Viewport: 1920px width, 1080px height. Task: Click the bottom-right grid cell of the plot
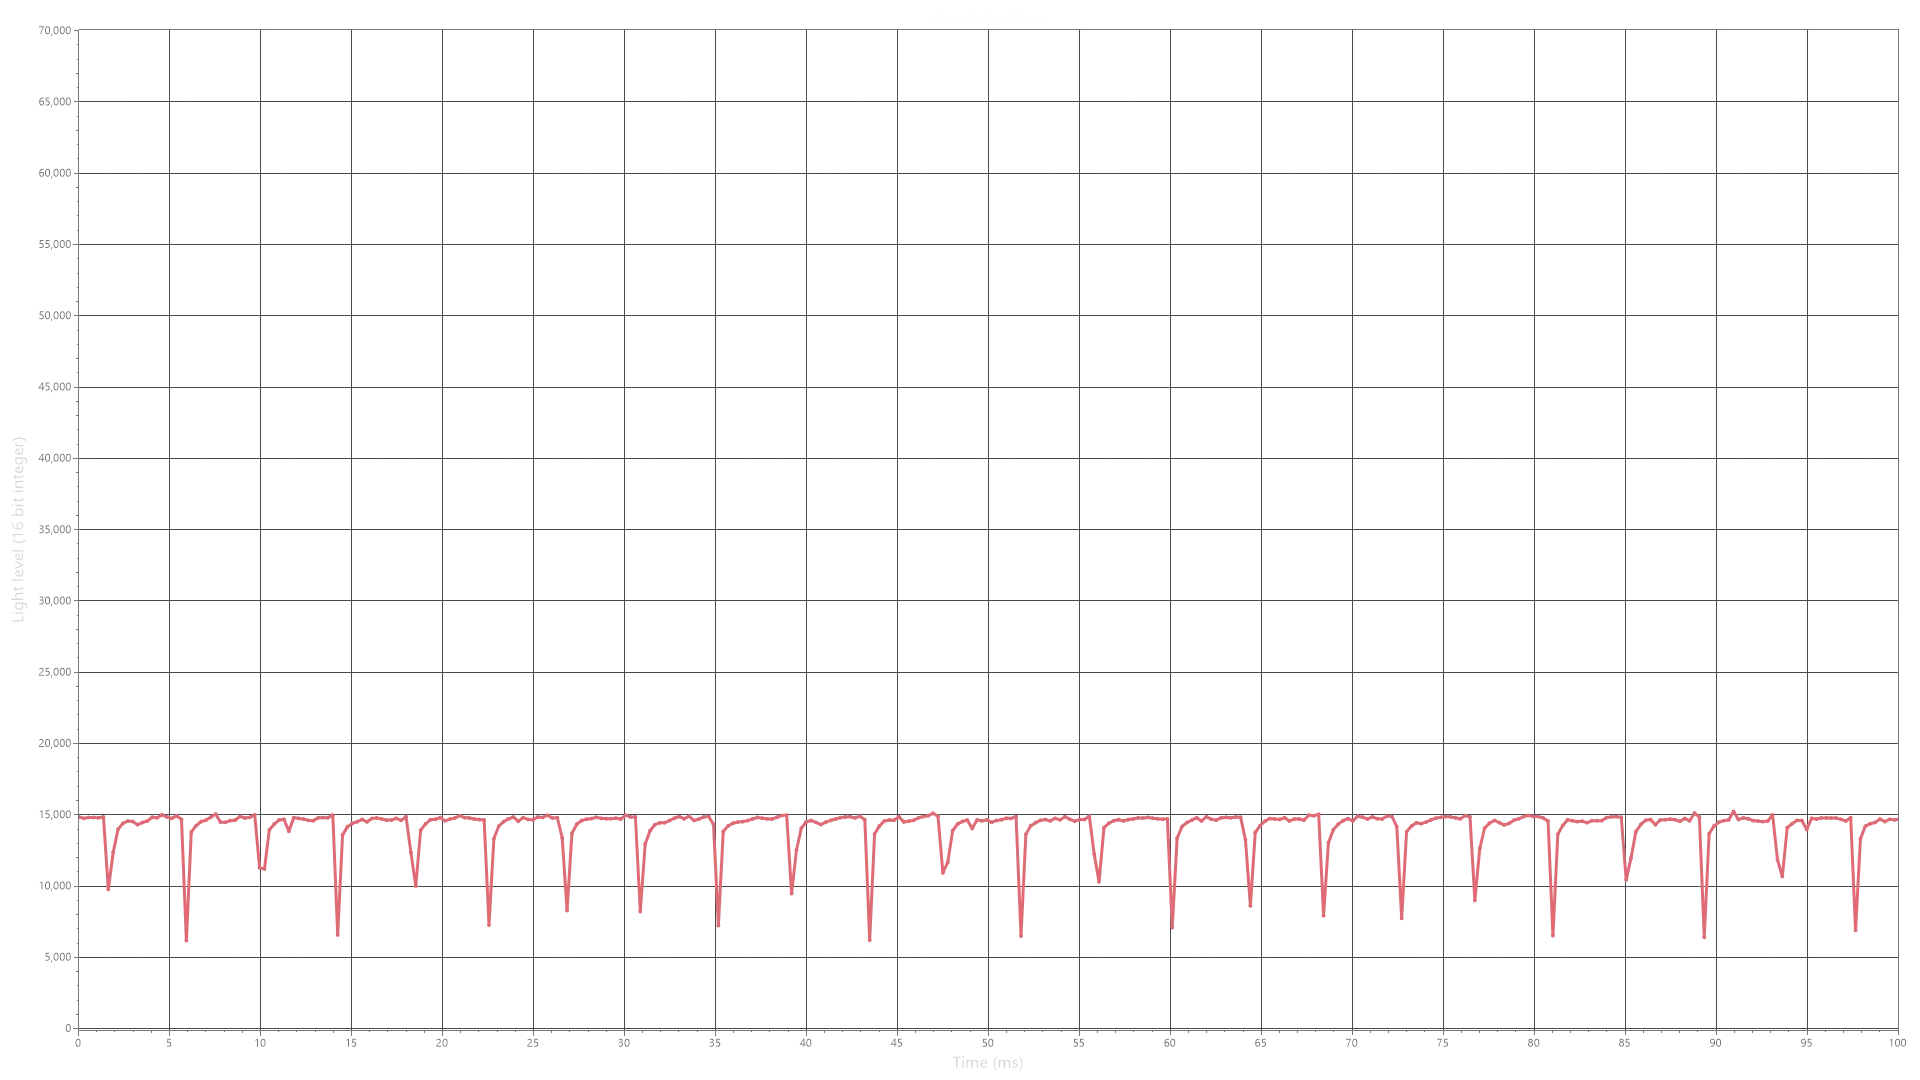pos(1852,992)
